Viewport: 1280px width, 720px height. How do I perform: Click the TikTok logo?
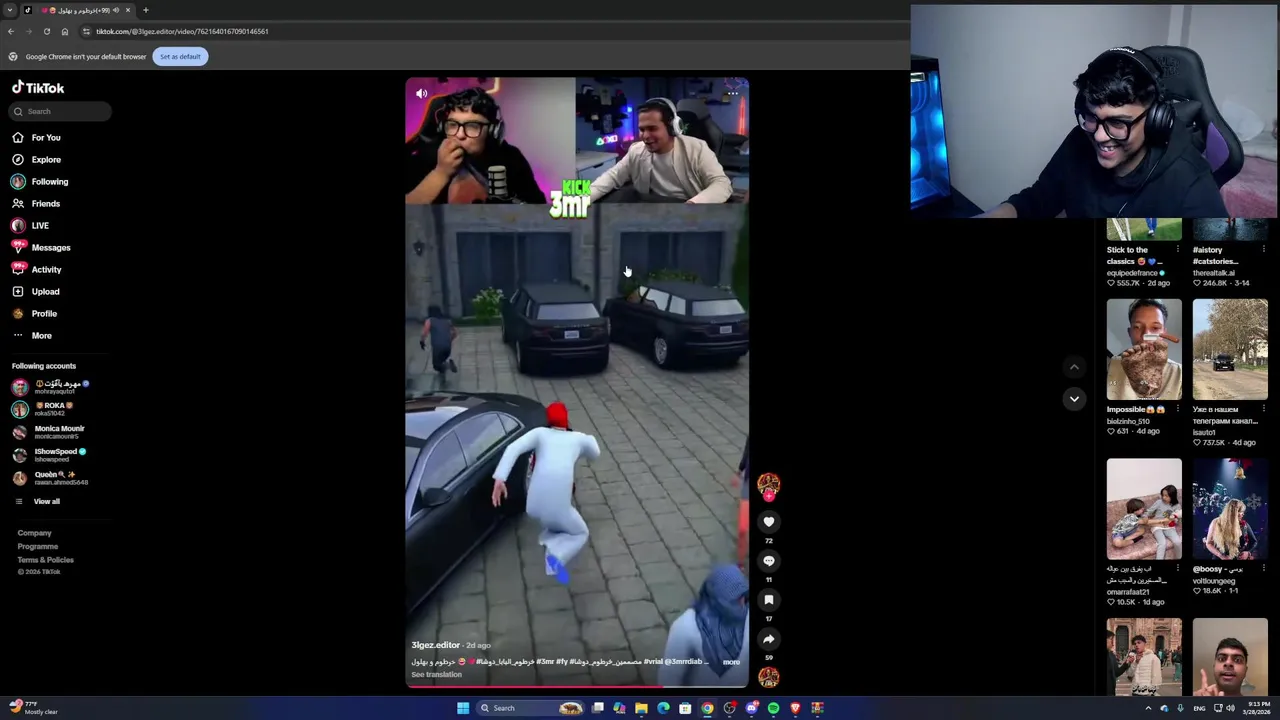[38, 88]
